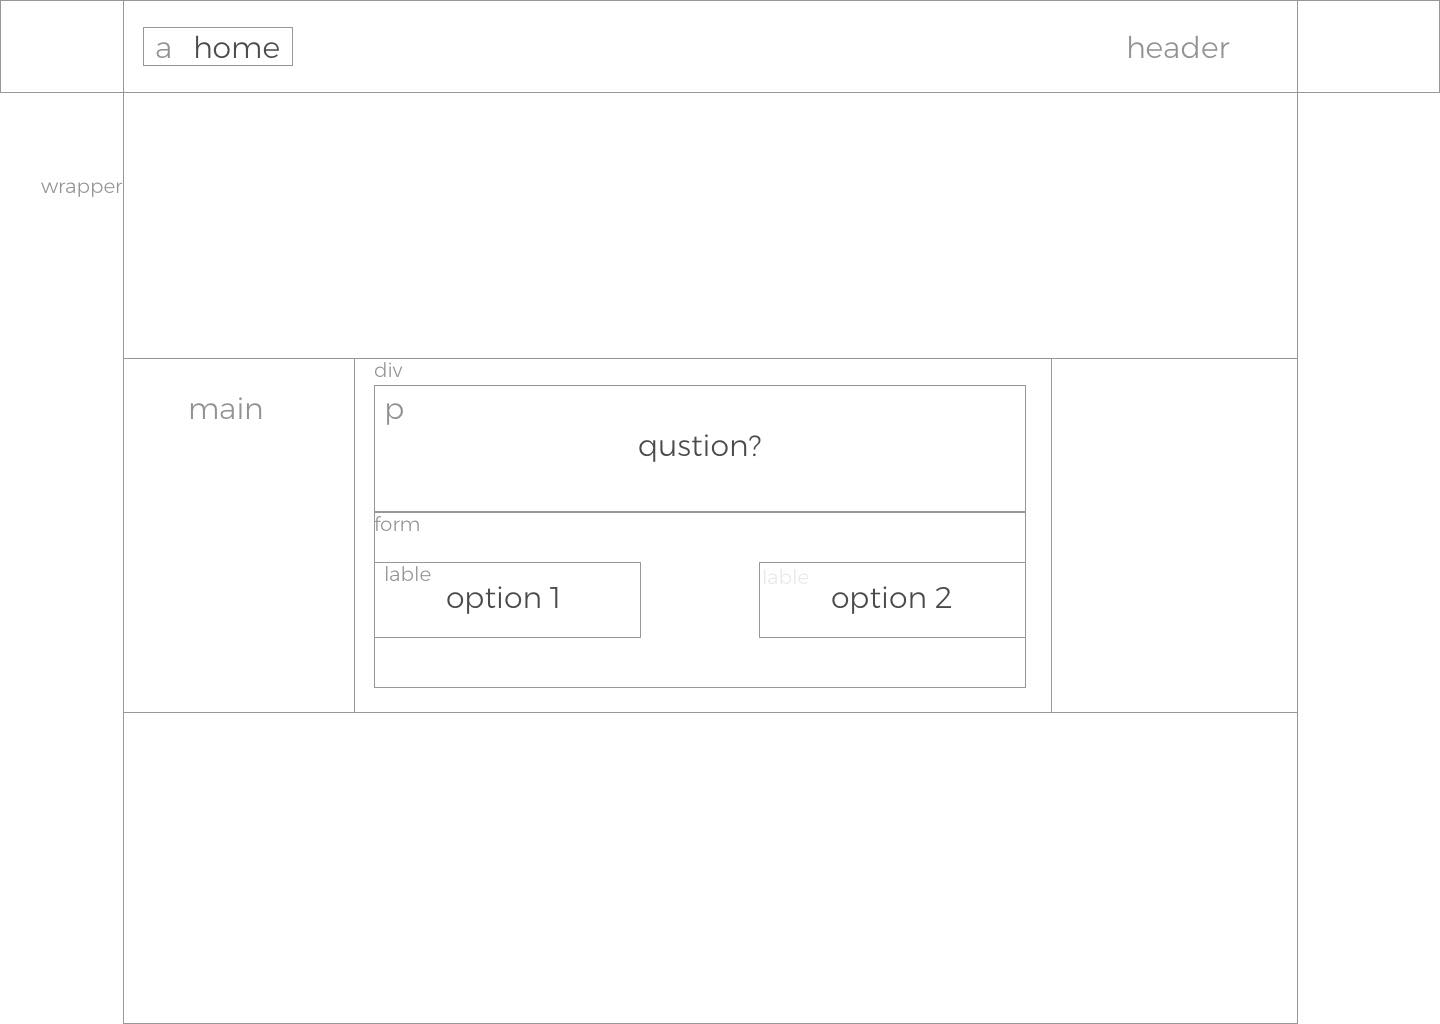Click the 'a' tag label
This screenshot has width=1440, height=1024.
[x=163, y=48]
